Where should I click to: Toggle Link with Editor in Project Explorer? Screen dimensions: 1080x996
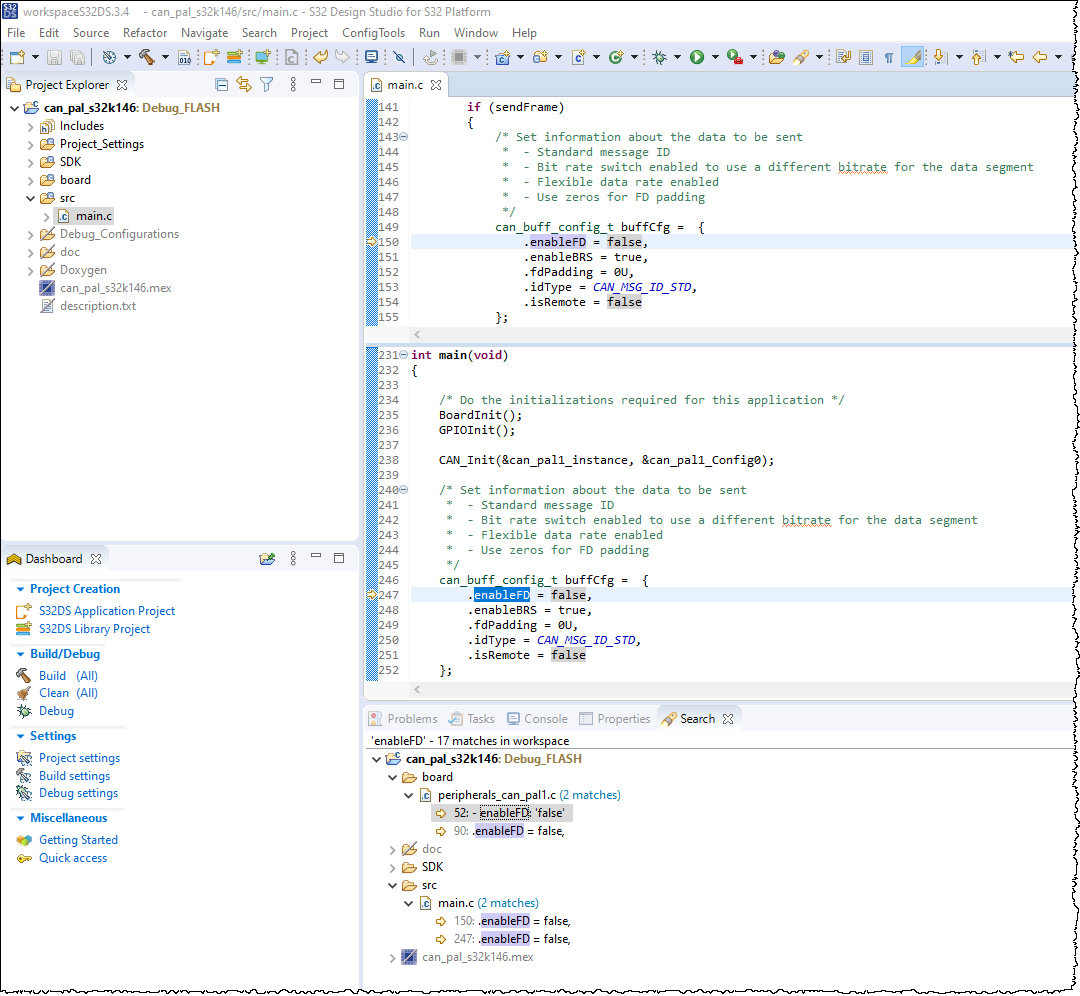244,85
